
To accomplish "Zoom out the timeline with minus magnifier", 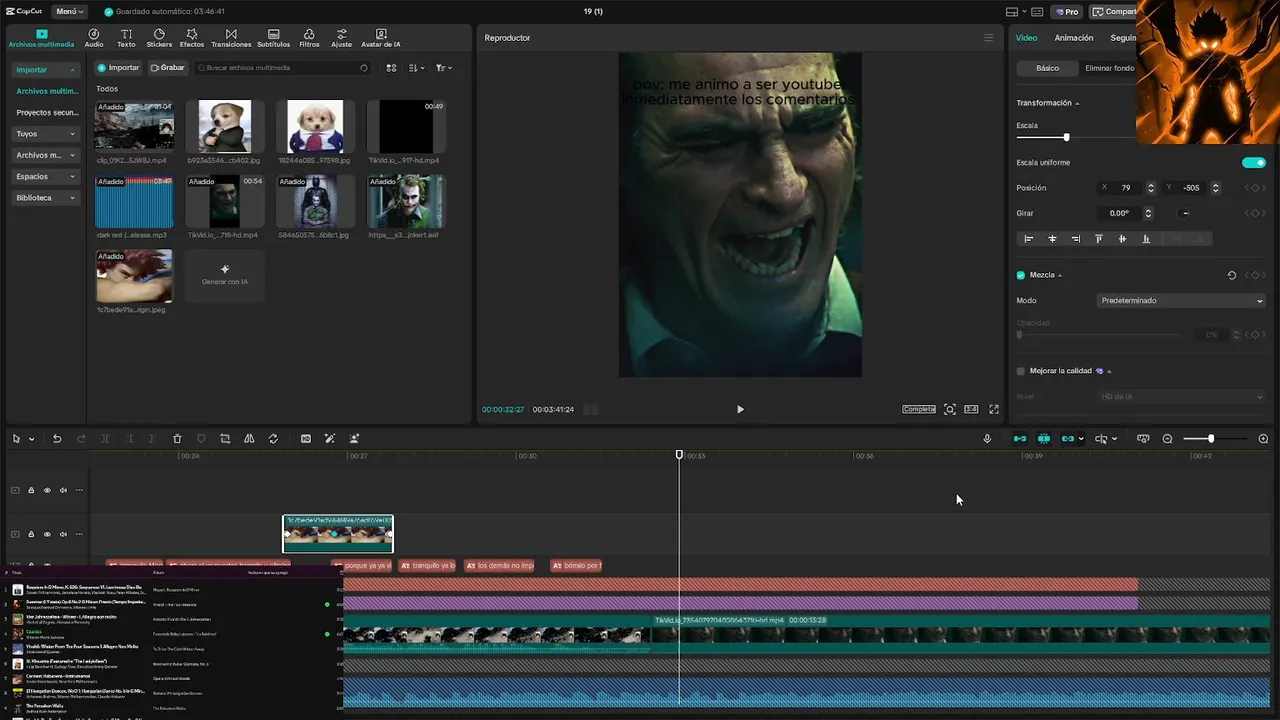I will (1167, 439).
